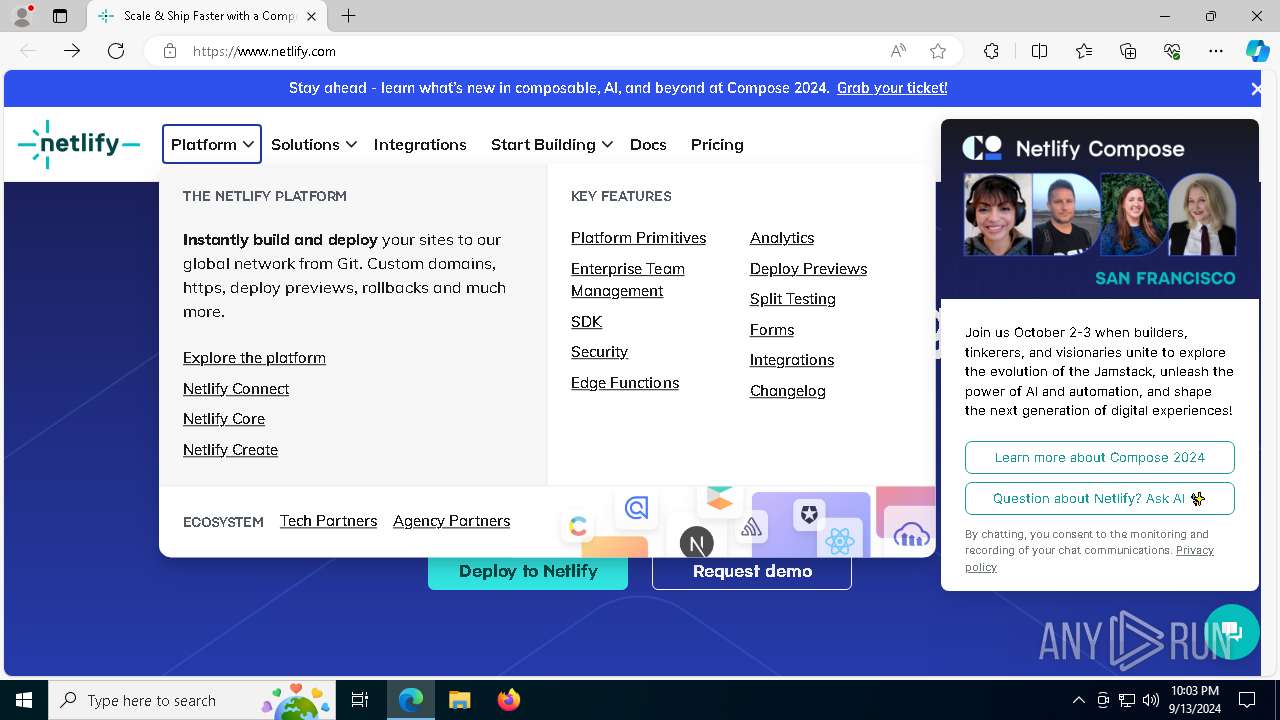This screenshot has height=720, width=1280.
Task: Open the Platform Primitives link
Action: pyautogui.click(x=638, y=238)
